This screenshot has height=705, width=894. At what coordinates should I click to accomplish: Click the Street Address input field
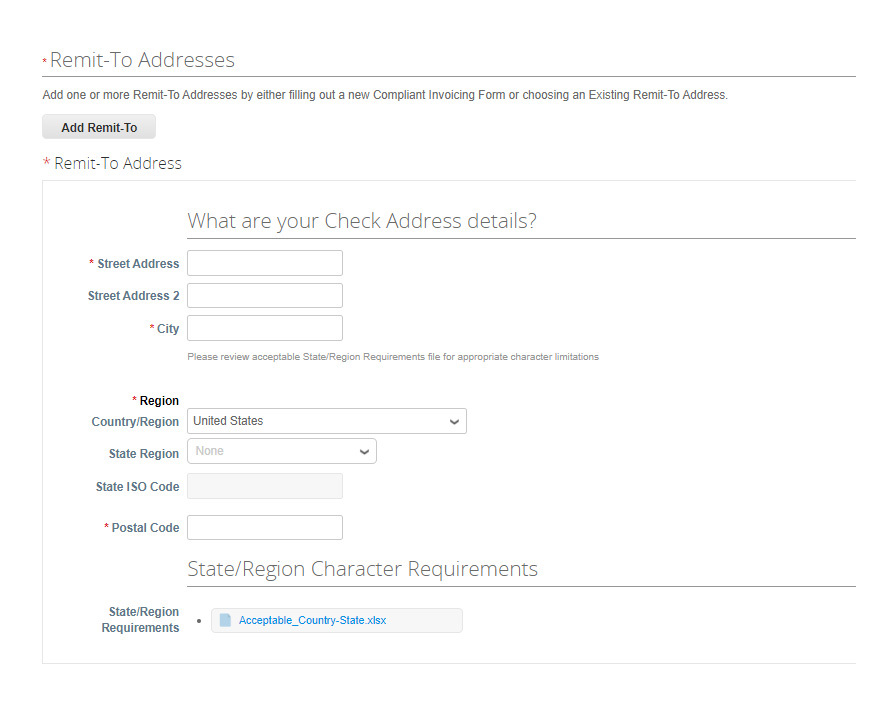[x=264, y=262]
